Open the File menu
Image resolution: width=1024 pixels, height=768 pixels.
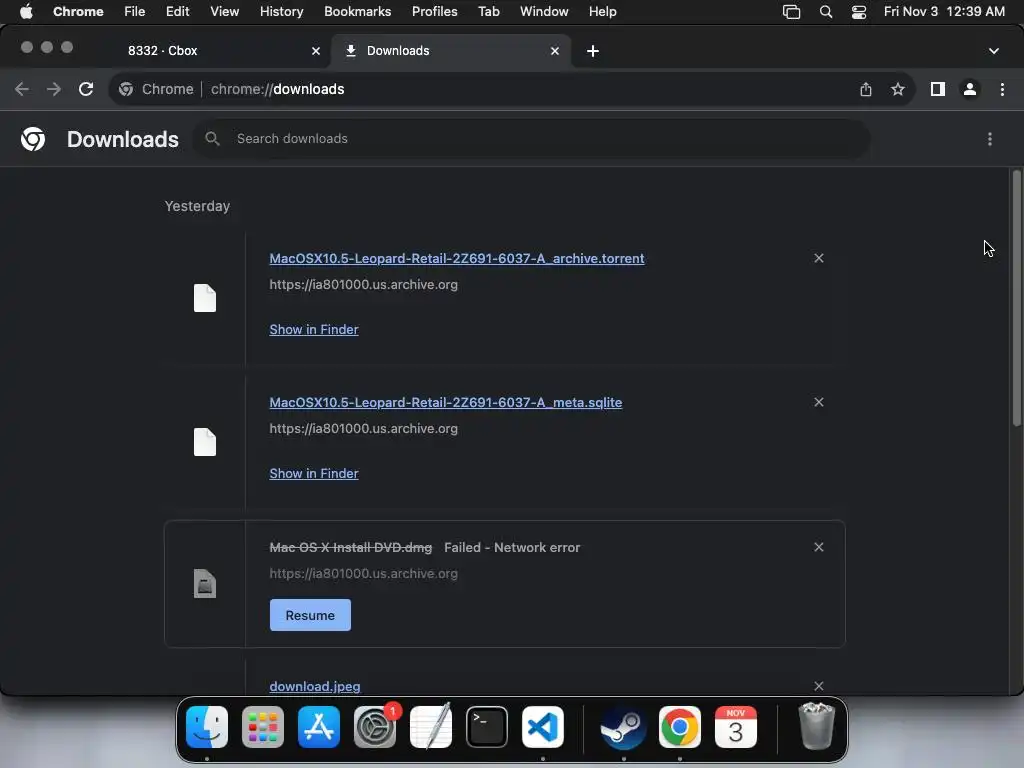point(135,12)
